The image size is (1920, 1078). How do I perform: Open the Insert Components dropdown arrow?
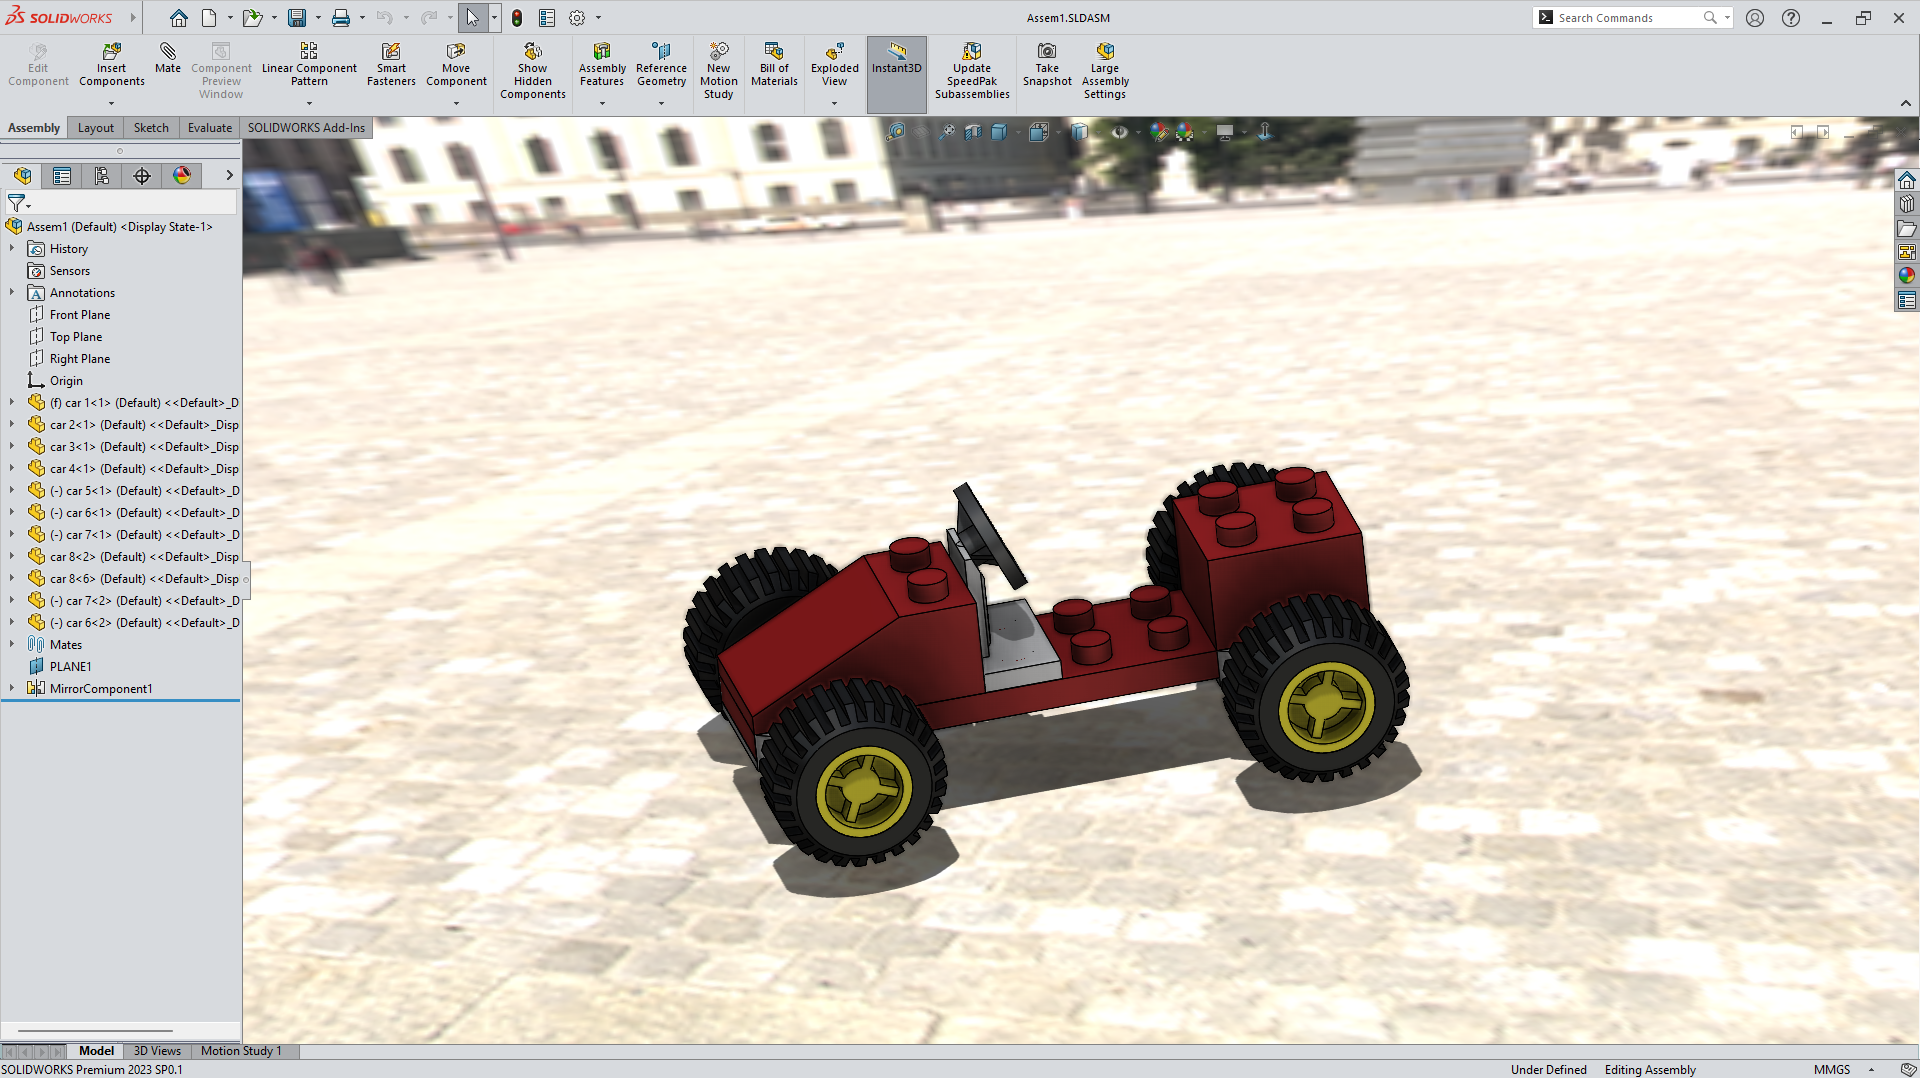click(112, 103)
